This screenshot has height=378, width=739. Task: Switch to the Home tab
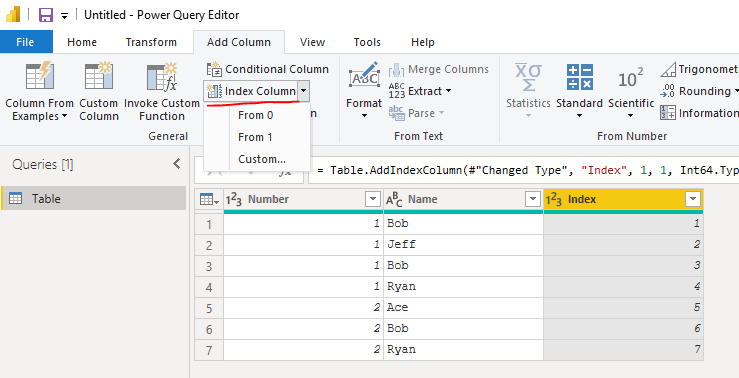(x=82, y=42)
